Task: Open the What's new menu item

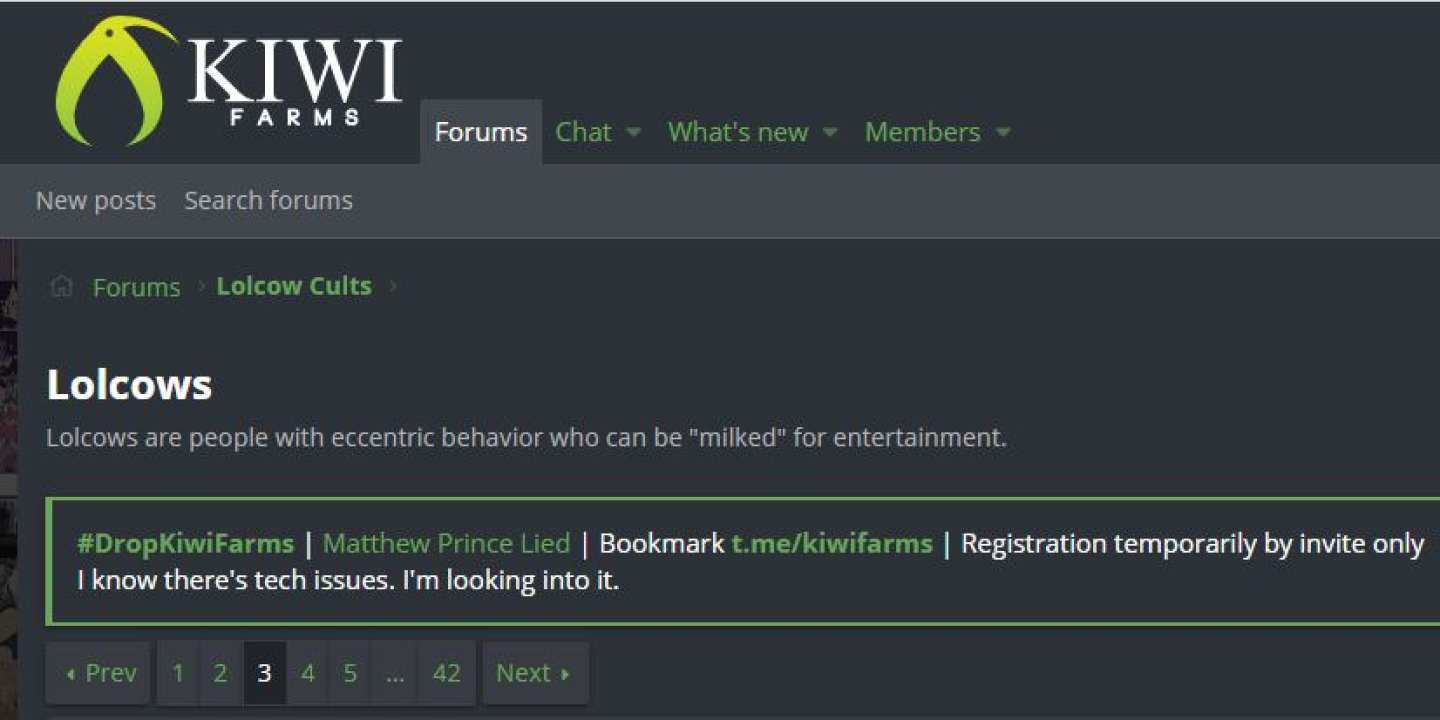Action: click(x=738, y=132)
